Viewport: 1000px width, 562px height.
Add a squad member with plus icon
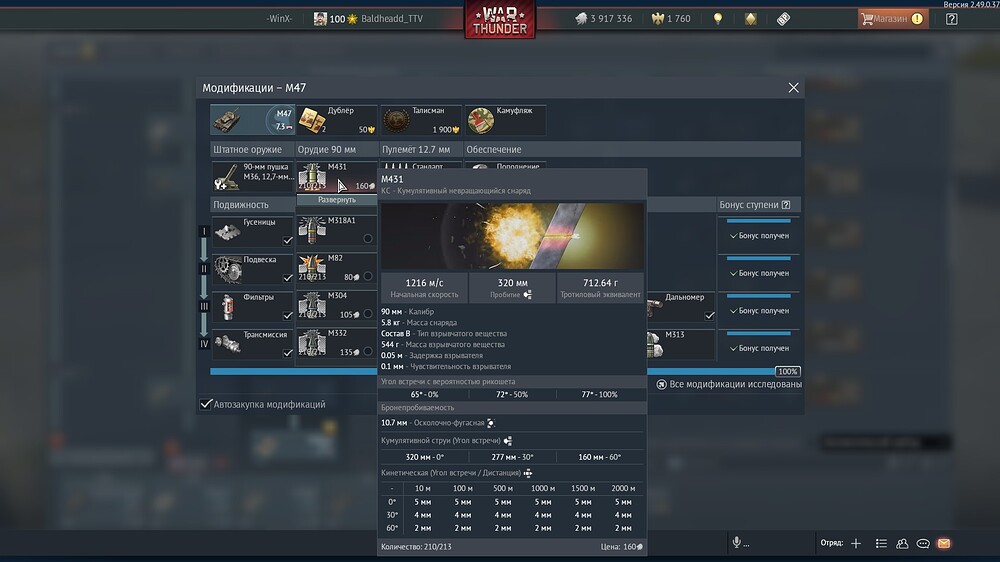(x=856, y=543)
